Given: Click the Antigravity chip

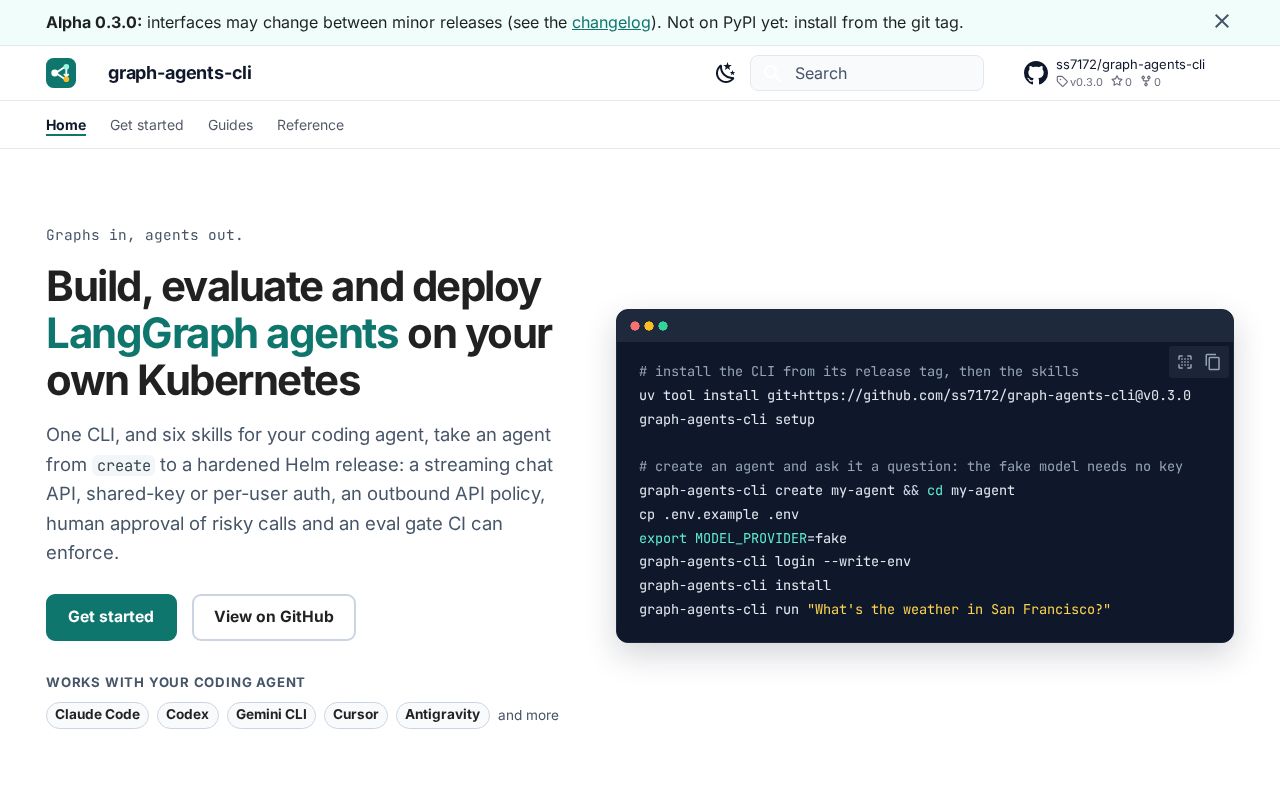Looking at the screenshot, I should [443, 715].
